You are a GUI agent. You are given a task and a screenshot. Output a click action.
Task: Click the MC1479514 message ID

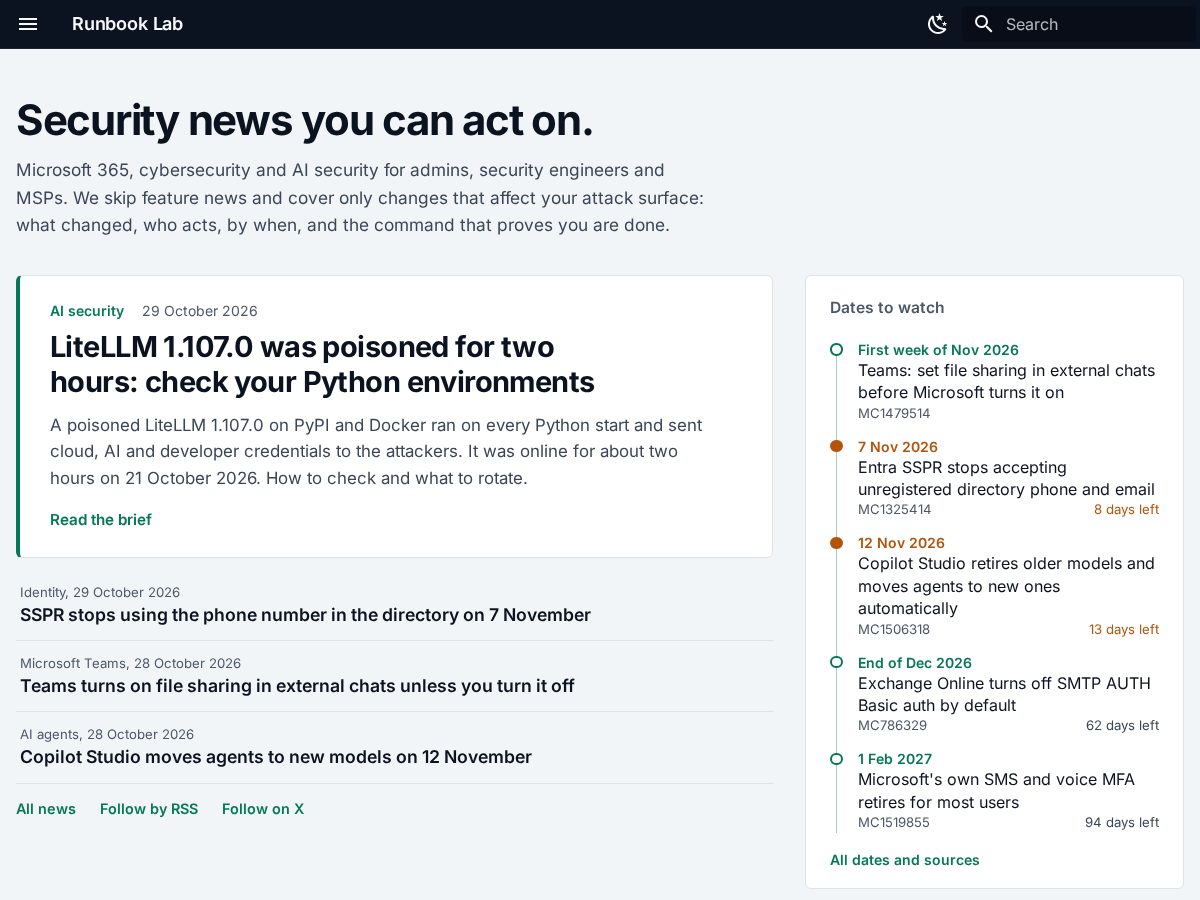[894, 413]
